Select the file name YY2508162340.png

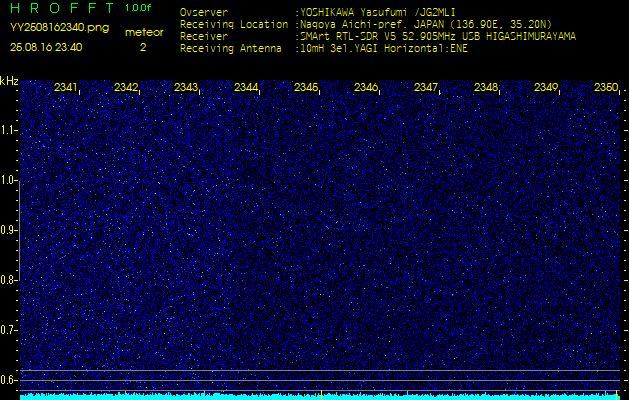point(59,28)
